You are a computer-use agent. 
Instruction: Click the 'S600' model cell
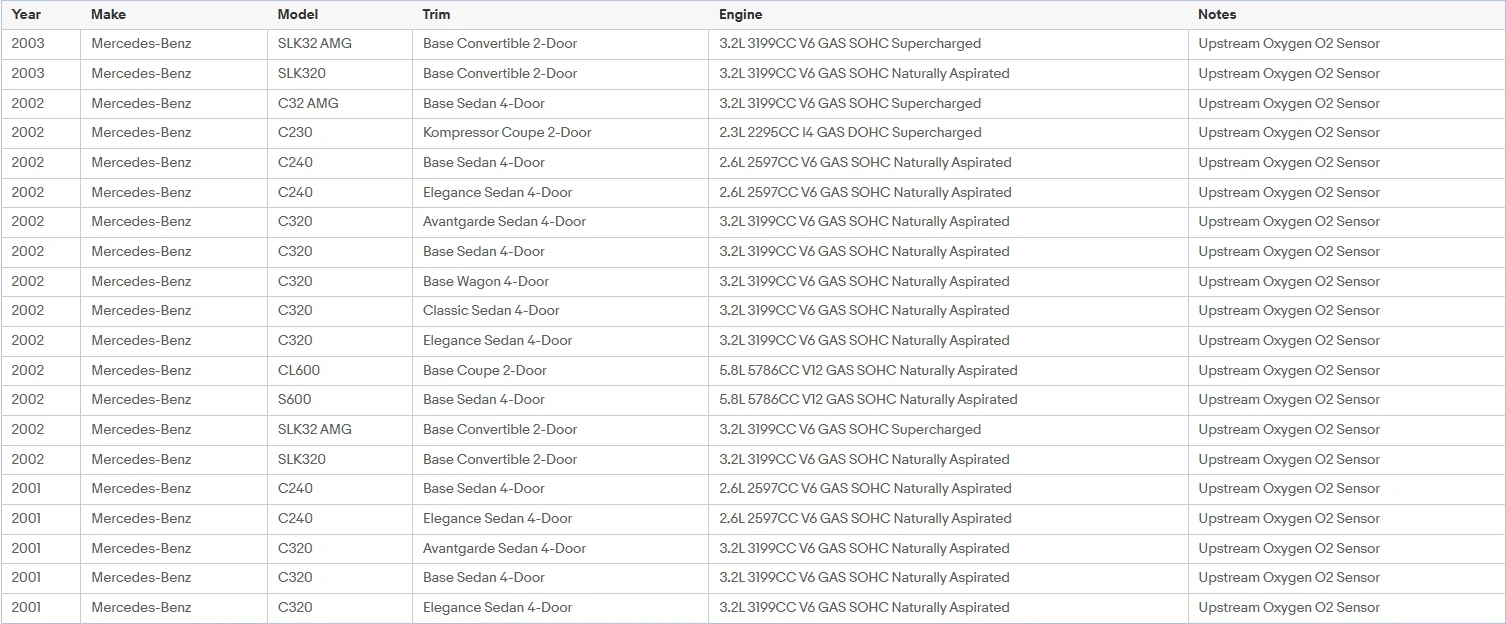(x=294, y=400)
